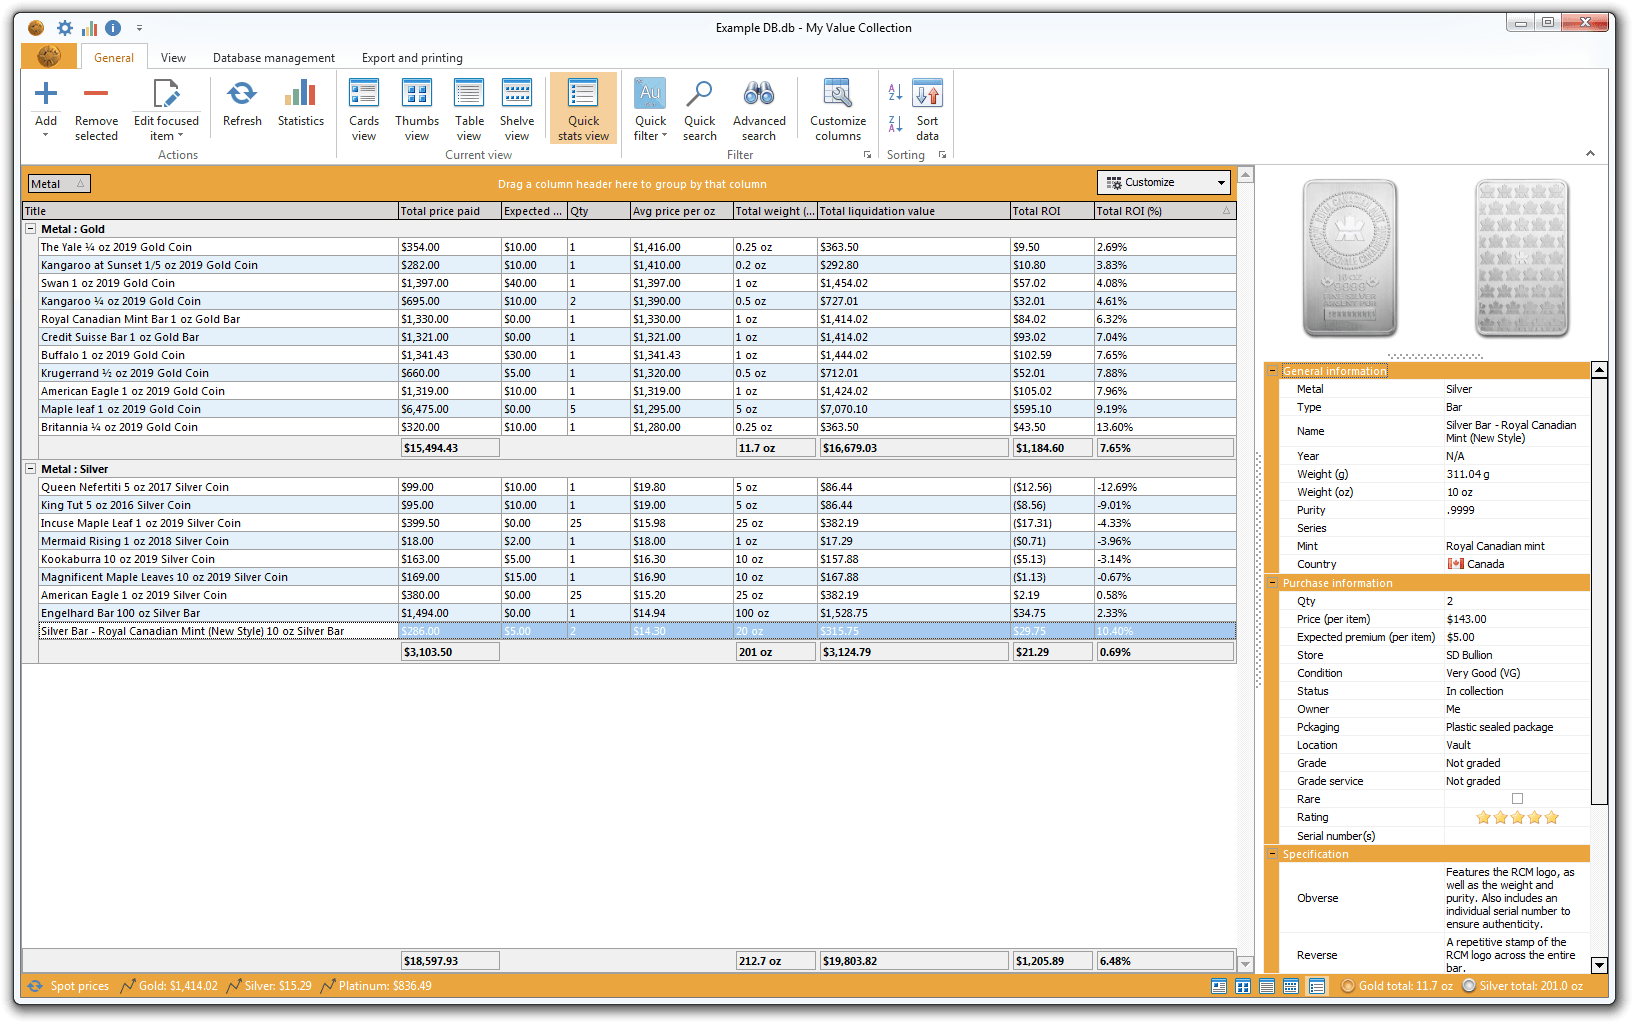Refresh the collection list
The width and height of the screenshot is (1634, 1024).
242,95
